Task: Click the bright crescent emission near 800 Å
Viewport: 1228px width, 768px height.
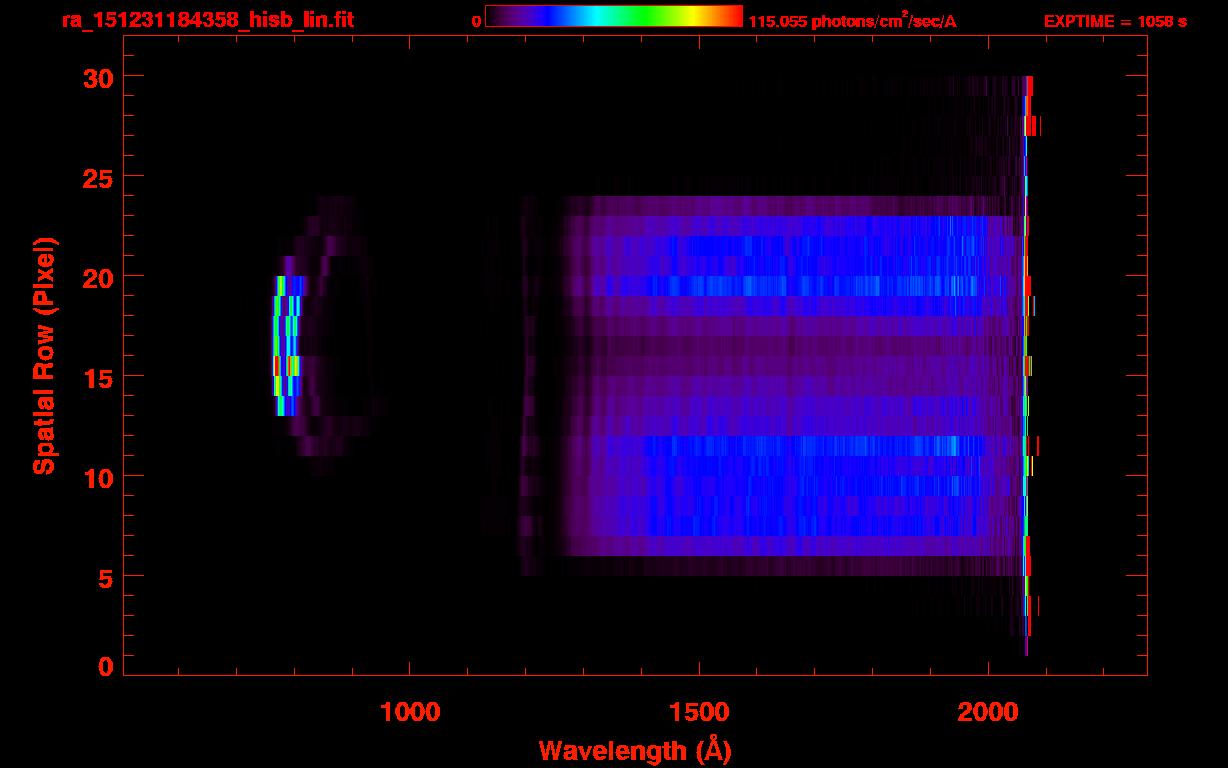Action: coord(286,345)
